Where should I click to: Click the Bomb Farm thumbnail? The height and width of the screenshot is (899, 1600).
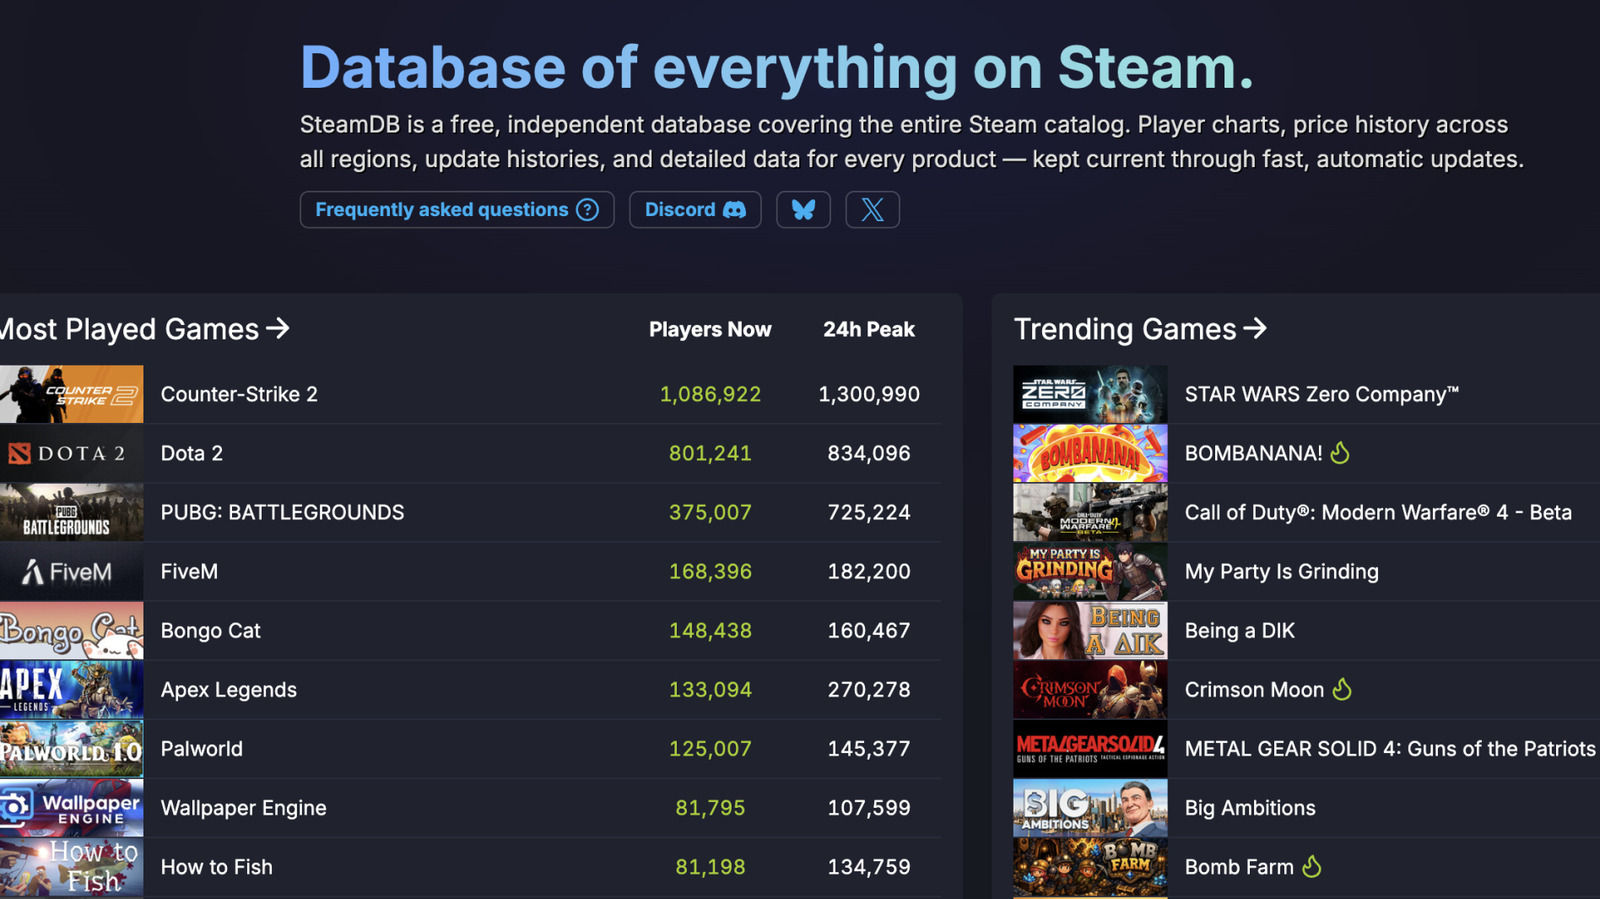coord(1090,867)
